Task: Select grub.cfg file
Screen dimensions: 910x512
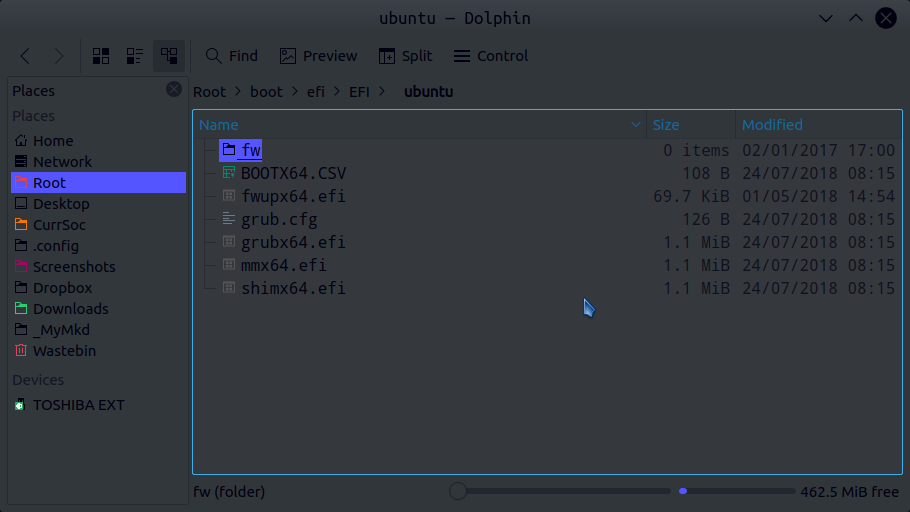Action: point(279,219)
